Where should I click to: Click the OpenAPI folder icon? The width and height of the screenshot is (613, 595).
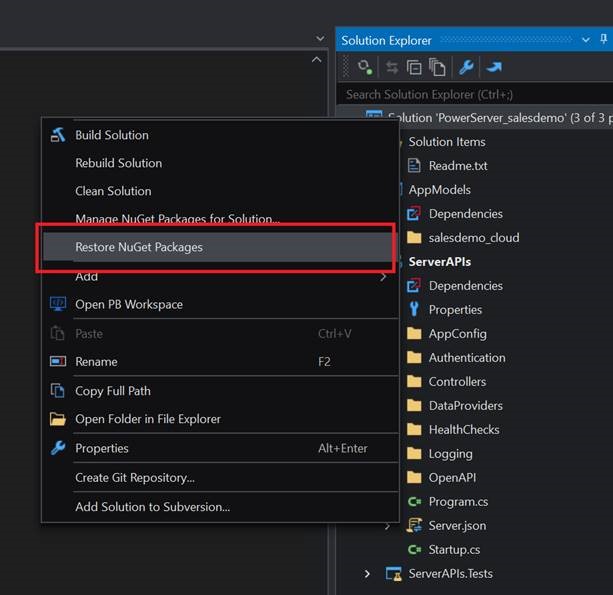coord(414,477)
